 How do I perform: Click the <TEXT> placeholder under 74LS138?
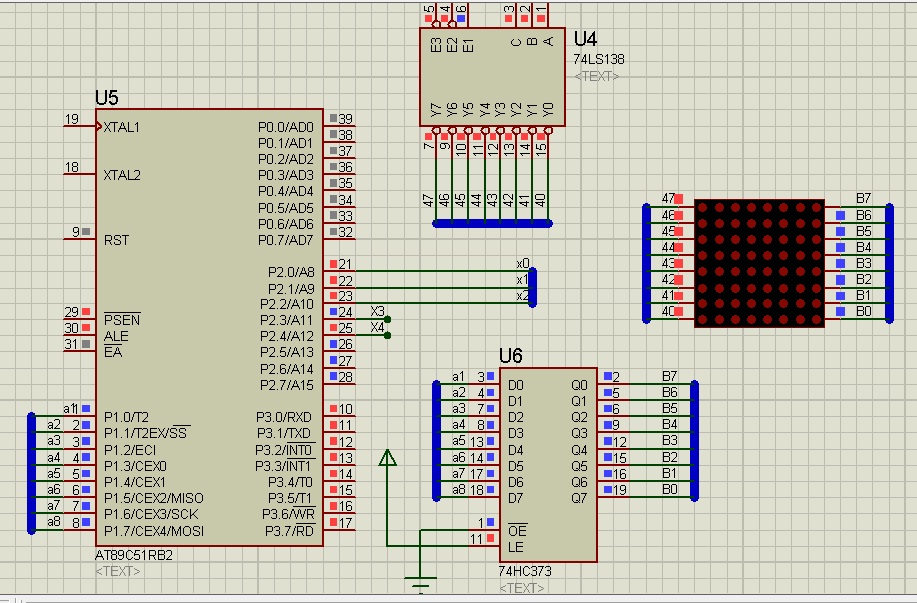(x=597, y=76)
